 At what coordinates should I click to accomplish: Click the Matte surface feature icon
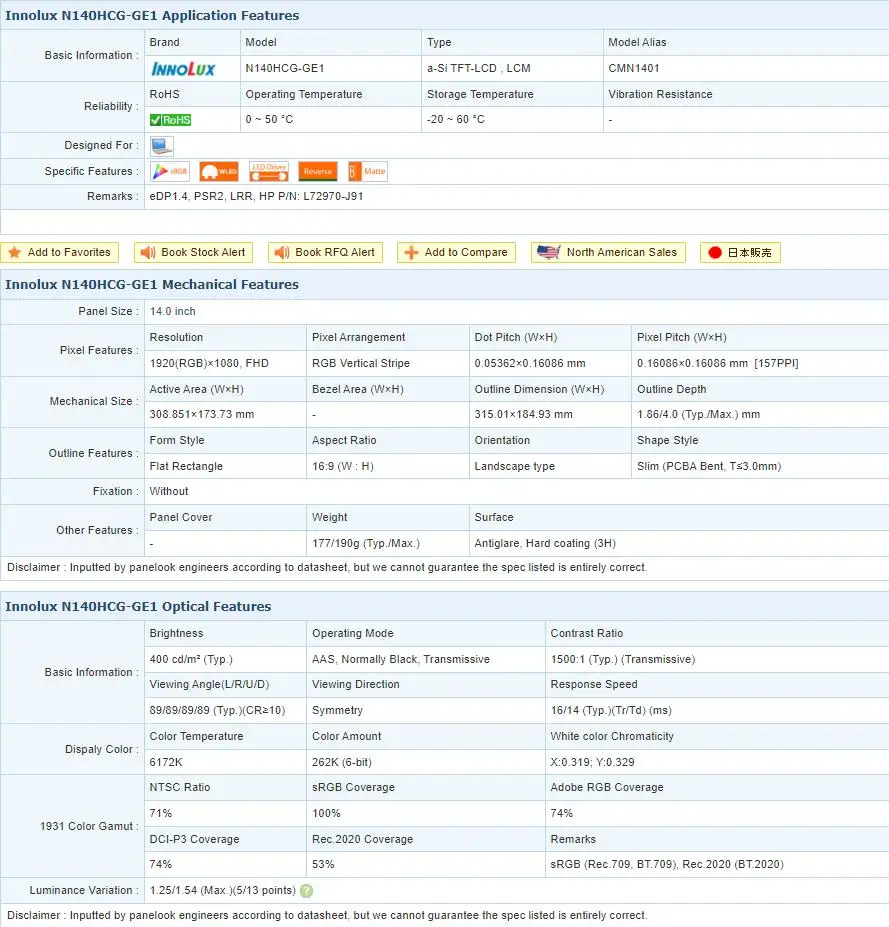(x=368, y=171)
